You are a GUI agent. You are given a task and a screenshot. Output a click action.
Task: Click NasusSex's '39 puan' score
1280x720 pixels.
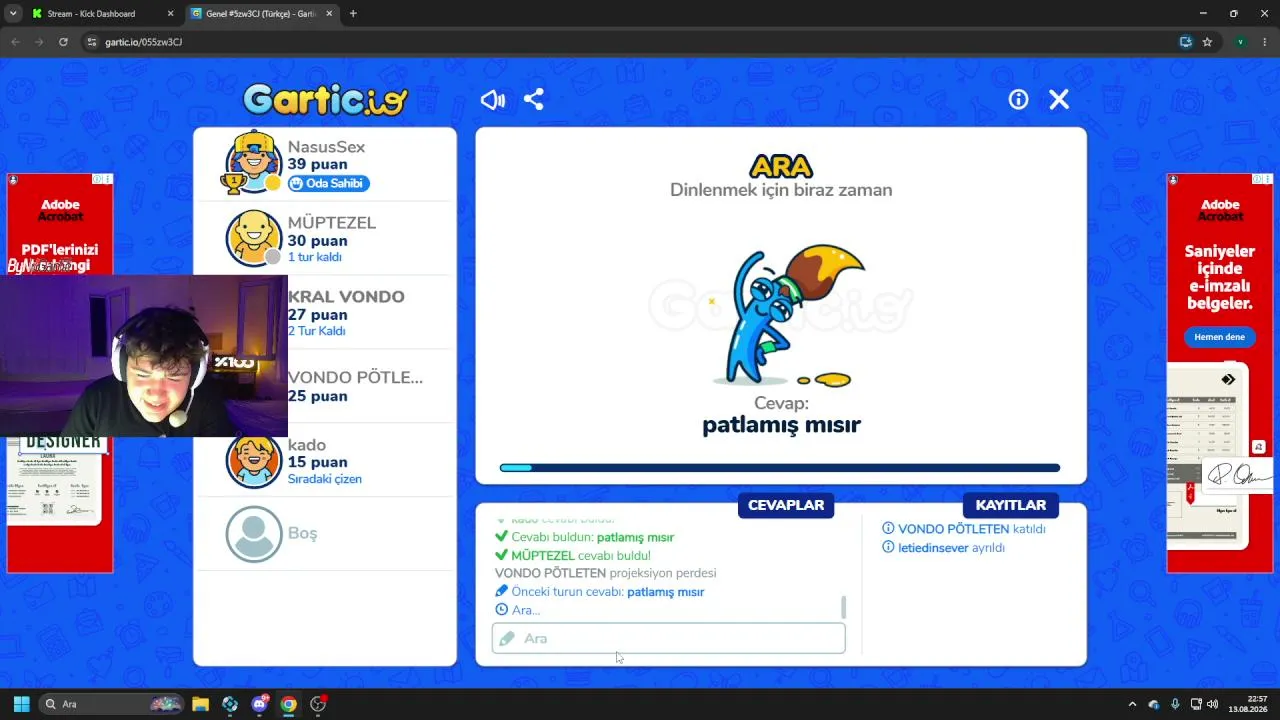pyautogui.click(x=318, y=165)
